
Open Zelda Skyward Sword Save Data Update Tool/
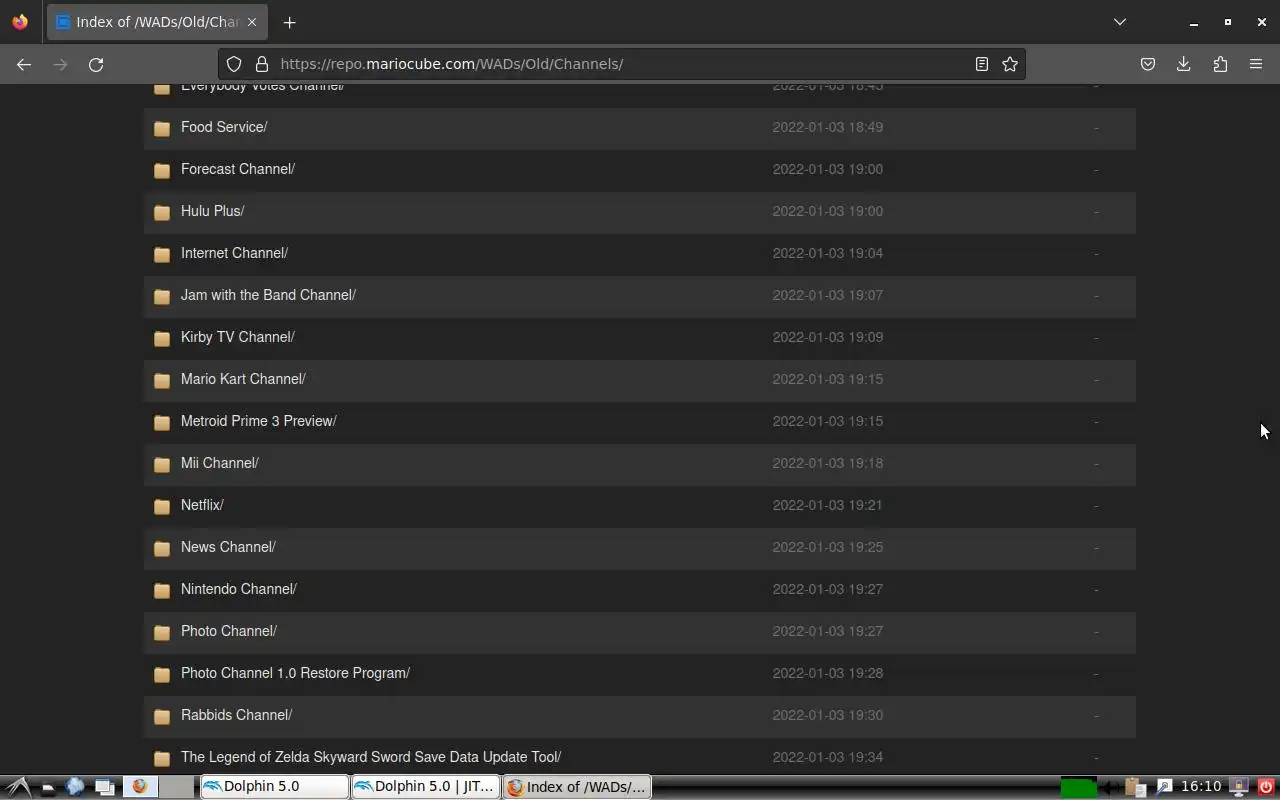pyautogui.click(x=371, y=757)
